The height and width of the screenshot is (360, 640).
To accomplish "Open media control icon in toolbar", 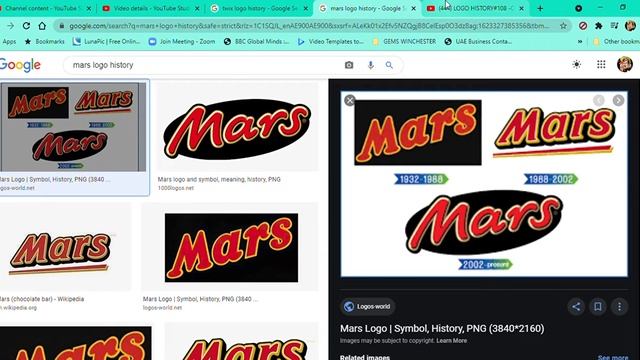I will click(x=614, y=26).
